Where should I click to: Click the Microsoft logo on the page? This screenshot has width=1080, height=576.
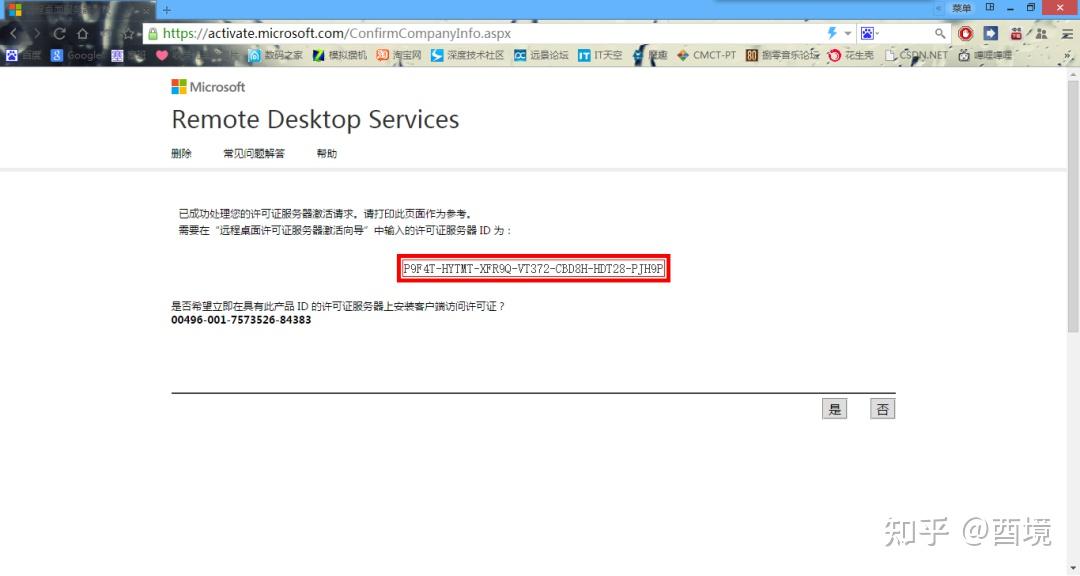[208, 87]
